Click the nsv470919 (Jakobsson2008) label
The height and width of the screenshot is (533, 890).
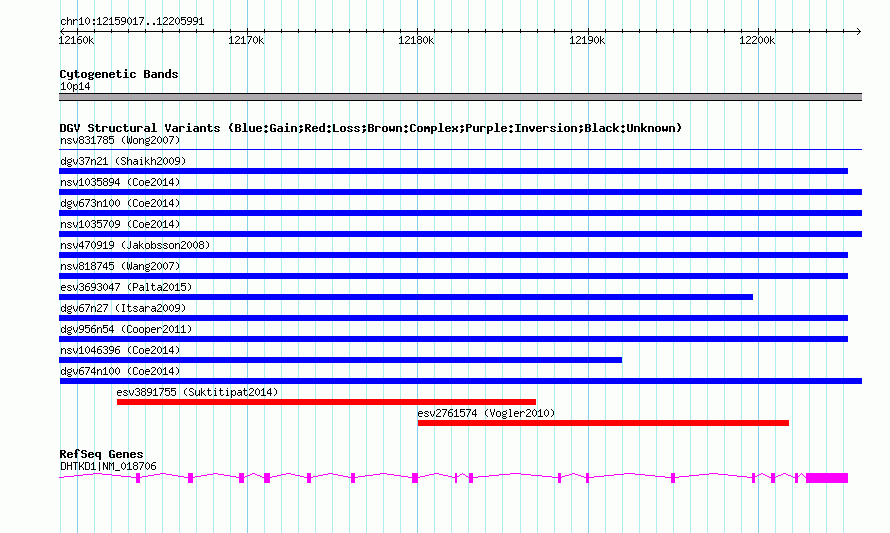click(135, 245)
